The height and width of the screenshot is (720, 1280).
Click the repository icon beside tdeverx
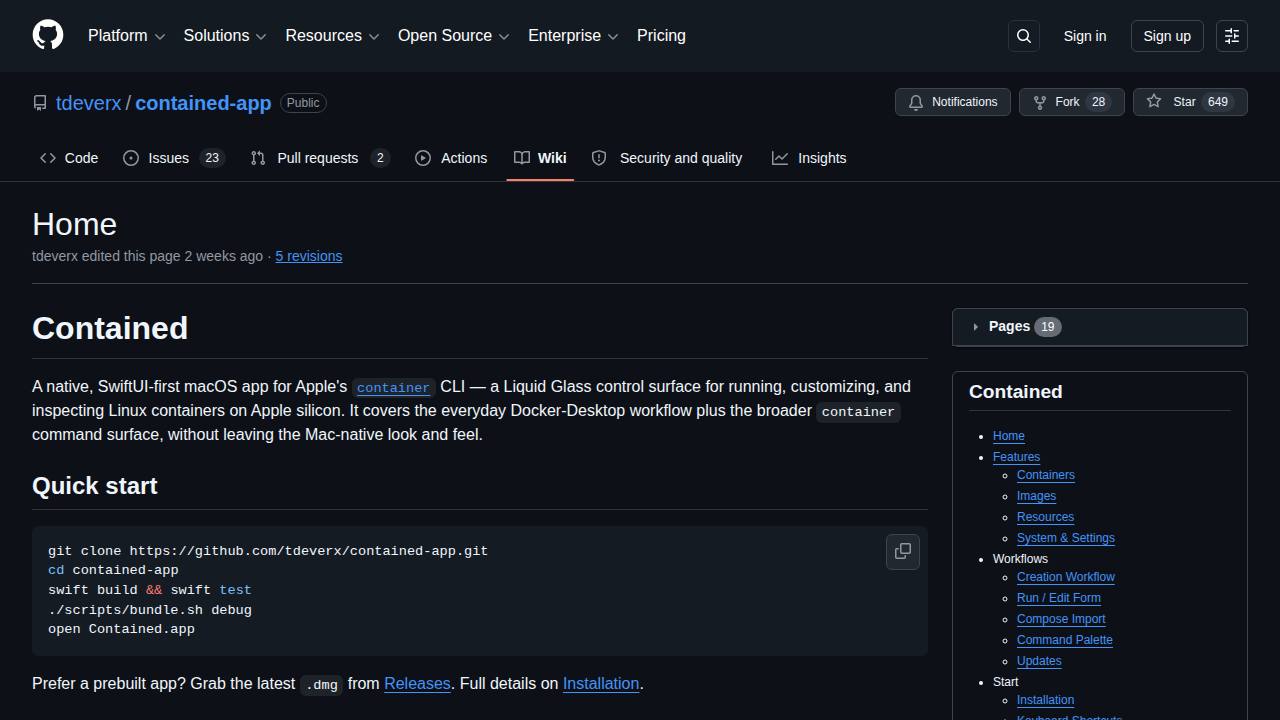40,103
